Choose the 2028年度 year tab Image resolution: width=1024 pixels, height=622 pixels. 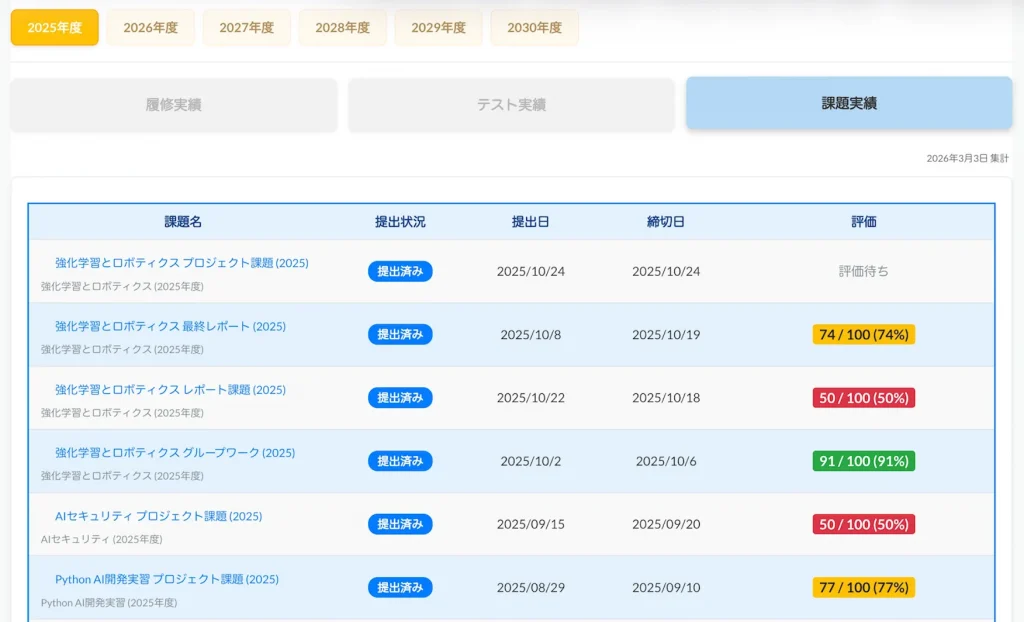[343, 28]
